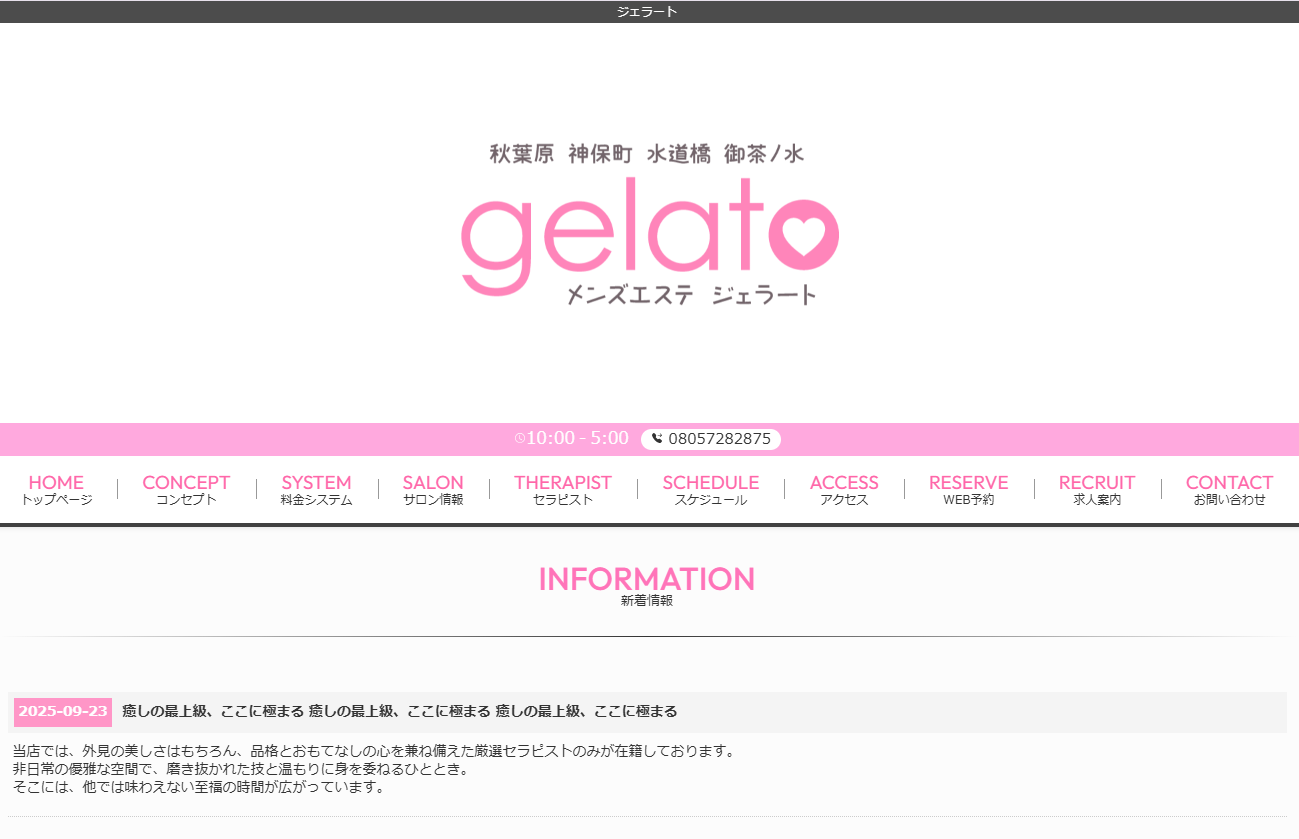Click the phone icon beside 08057282875
This screenshot has height=839, width=1299.
point(657,438)
